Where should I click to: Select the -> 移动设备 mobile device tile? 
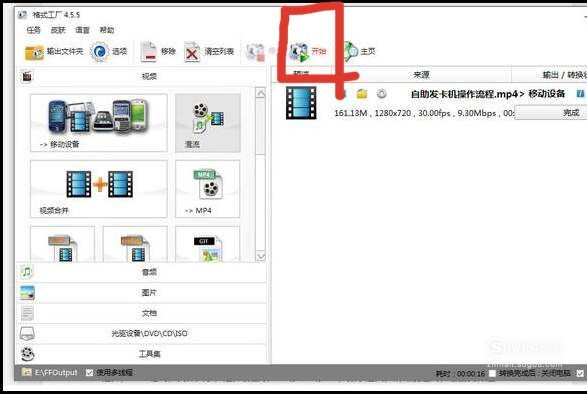coord(99,123)
